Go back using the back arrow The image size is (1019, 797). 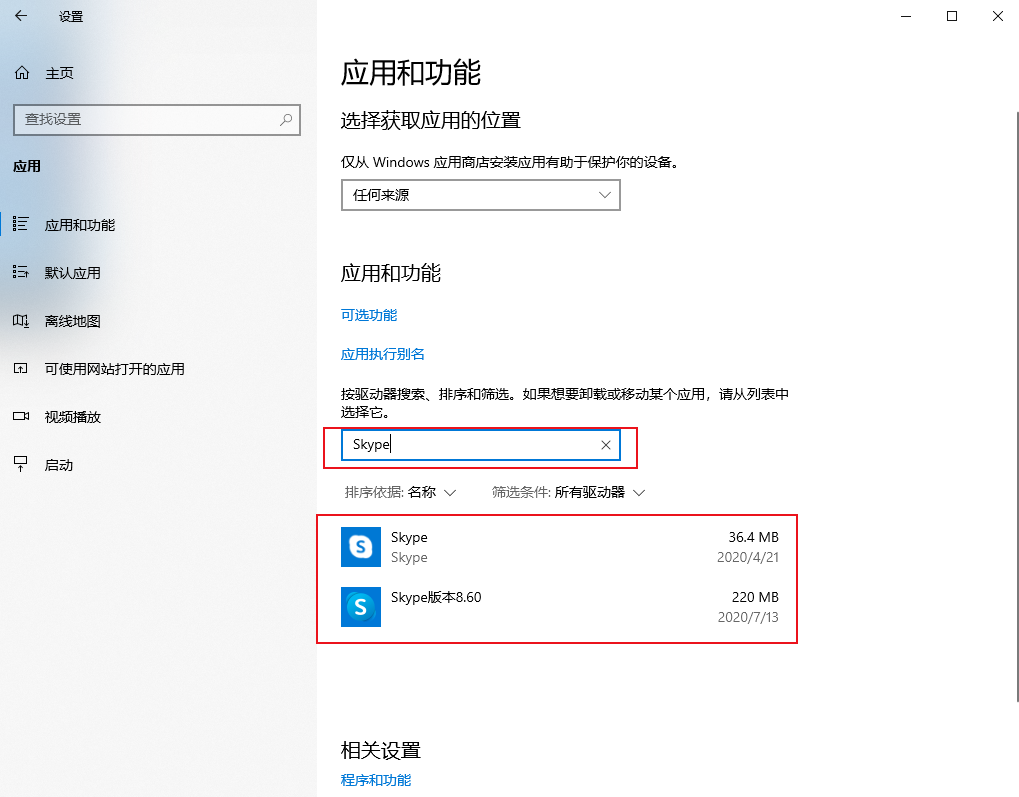[21, 16]
